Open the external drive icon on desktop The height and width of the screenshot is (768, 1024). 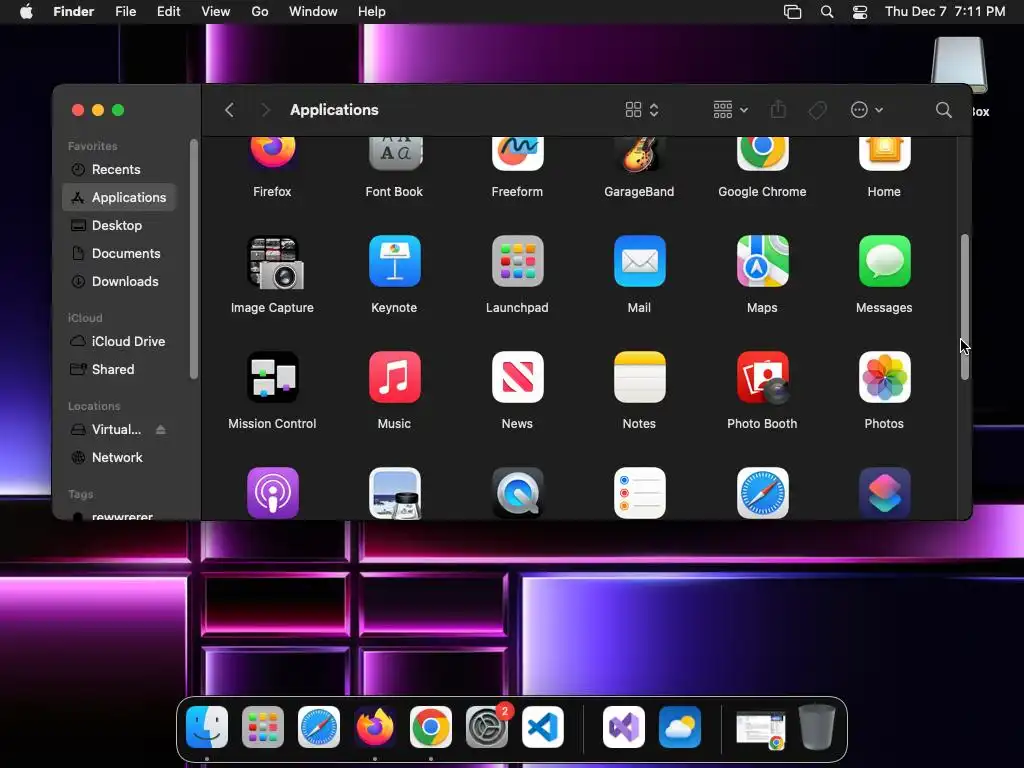point(959,65)
